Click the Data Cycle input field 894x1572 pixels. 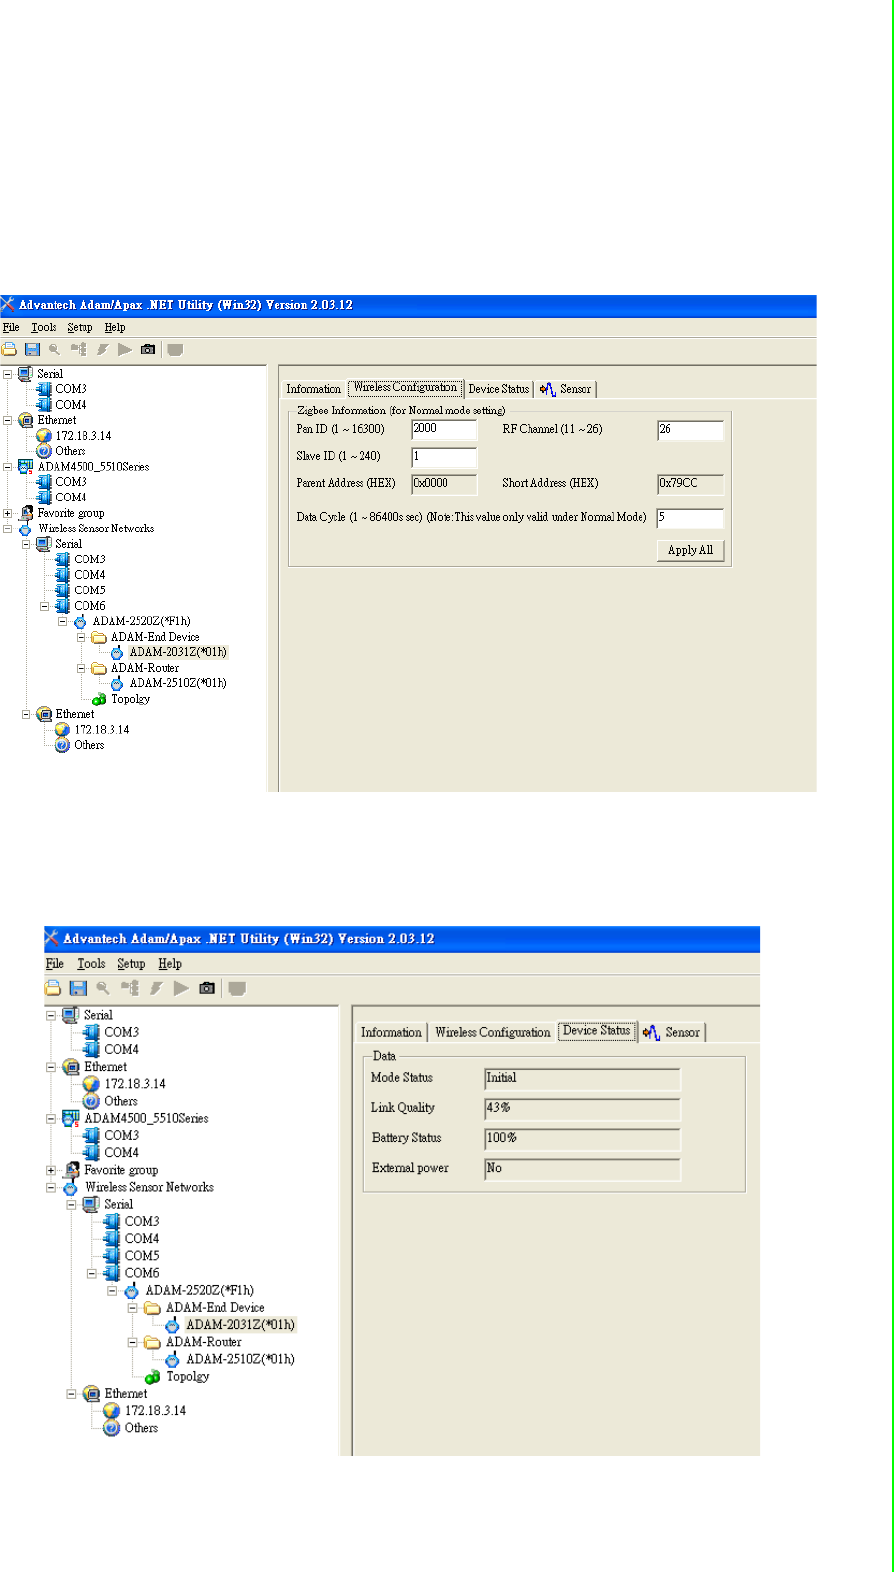click(690, 518)
